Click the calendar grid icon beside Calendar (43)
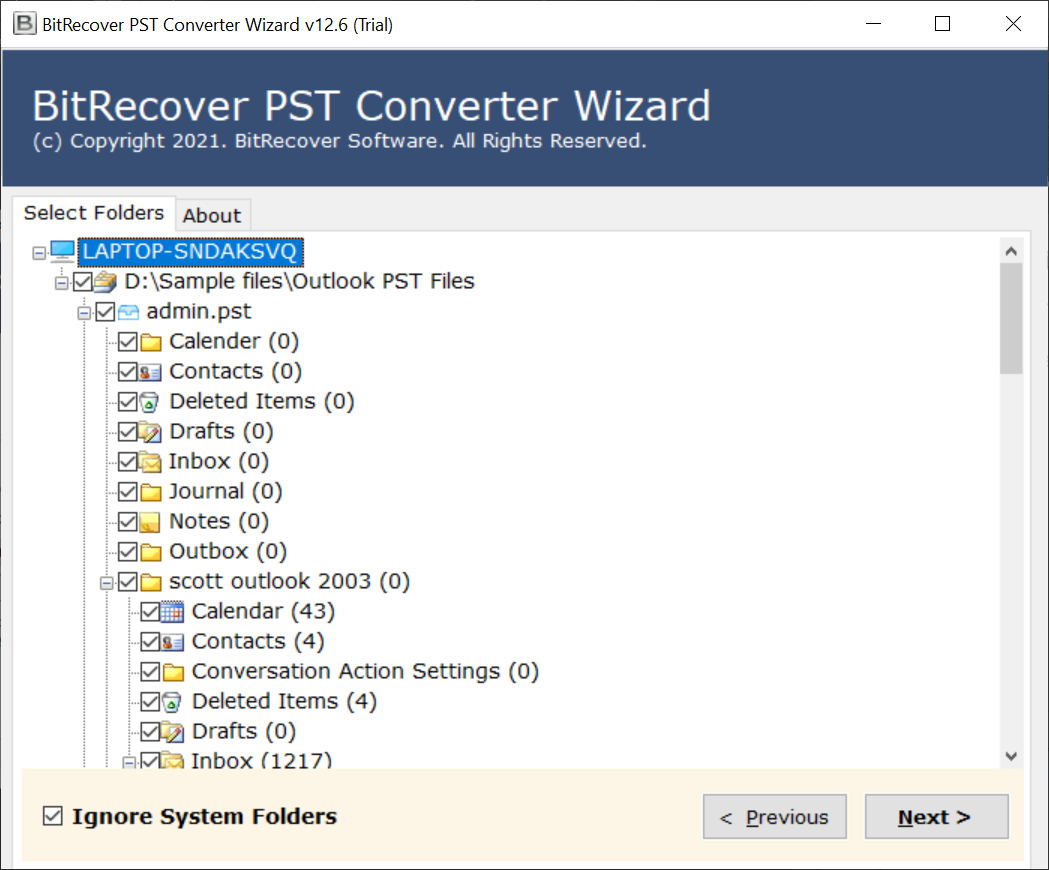 173,612
